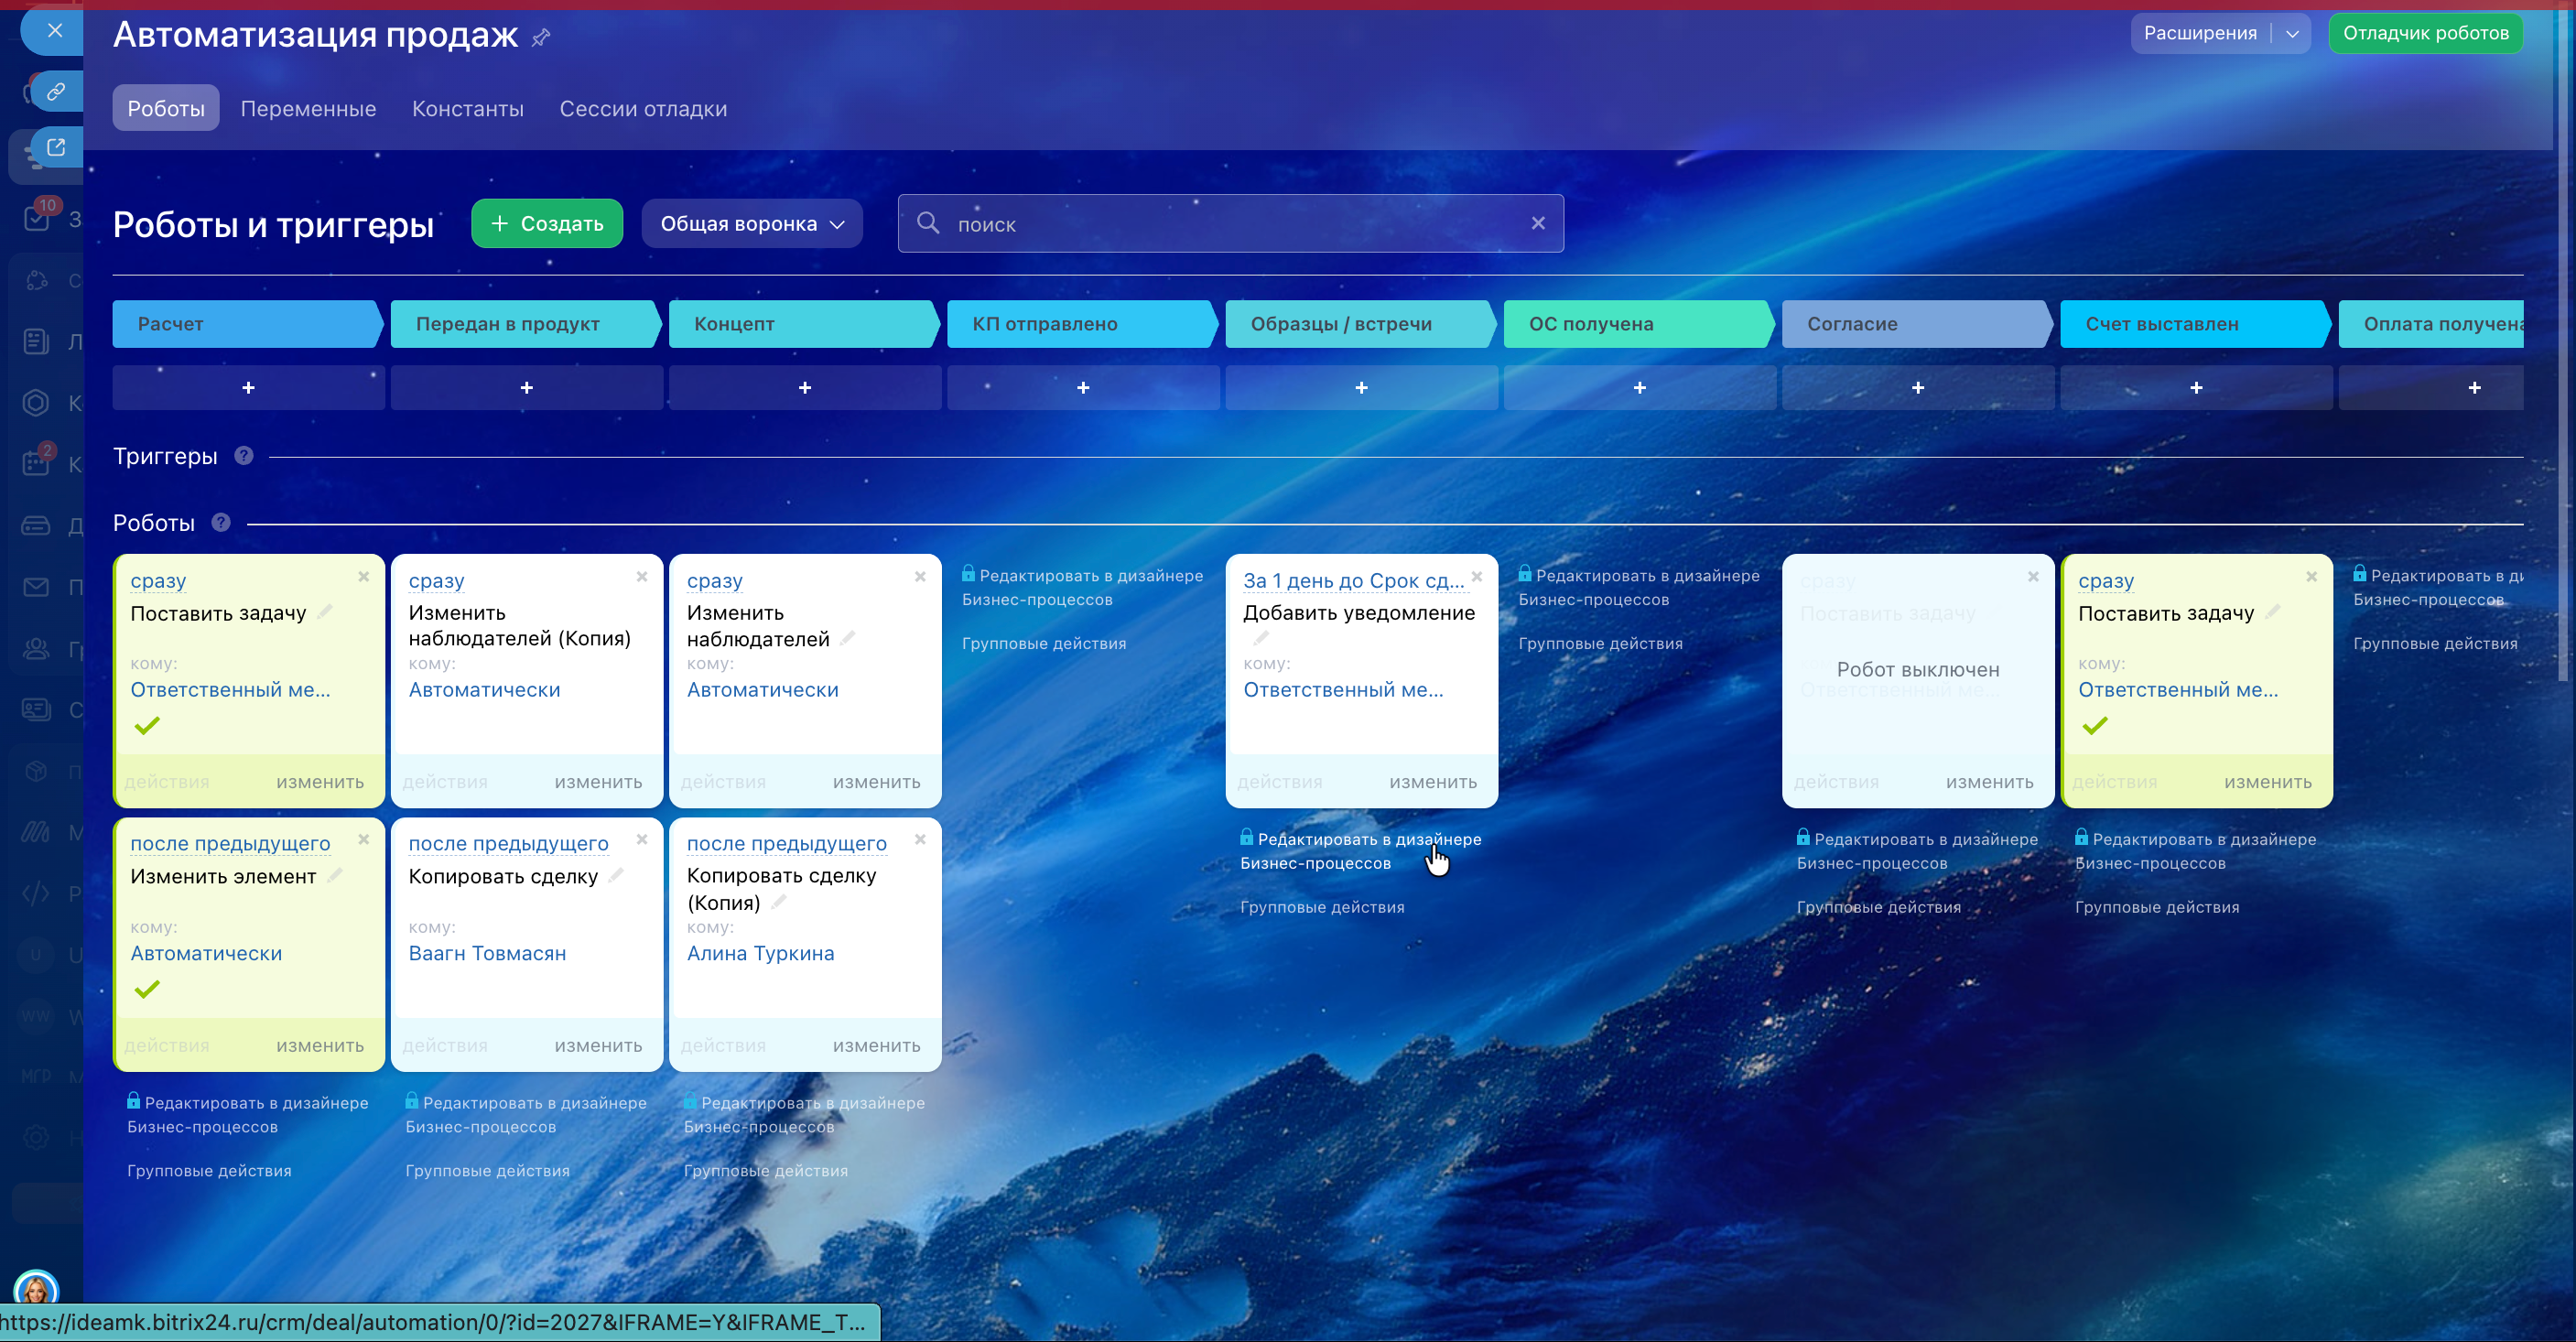This screenshot has height=1342, width=2576.
Task: Open the Общая воронка funnel dropdown
Action: coord(752,224)
